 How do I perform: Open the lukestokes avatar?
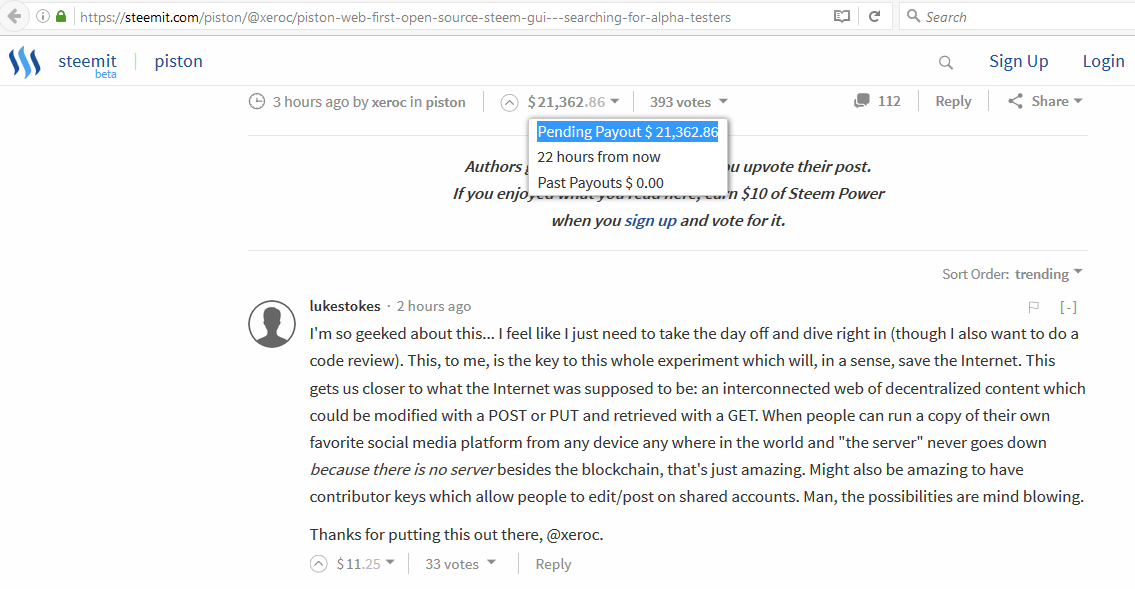point(272,324)
